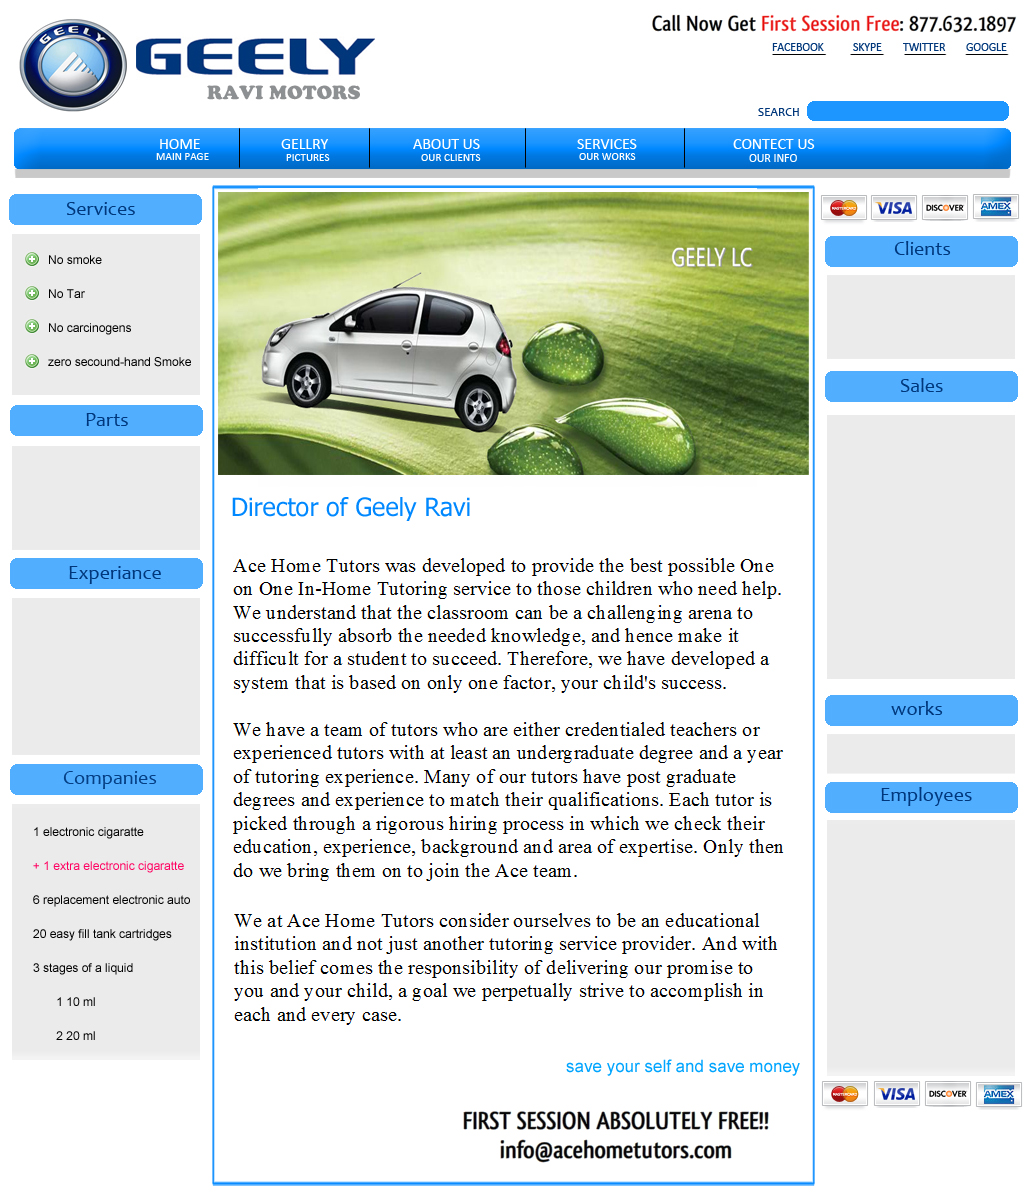Open the Twitter link in header
The width and height of the screenshot is (1024, 1200).
pos(924,48)
